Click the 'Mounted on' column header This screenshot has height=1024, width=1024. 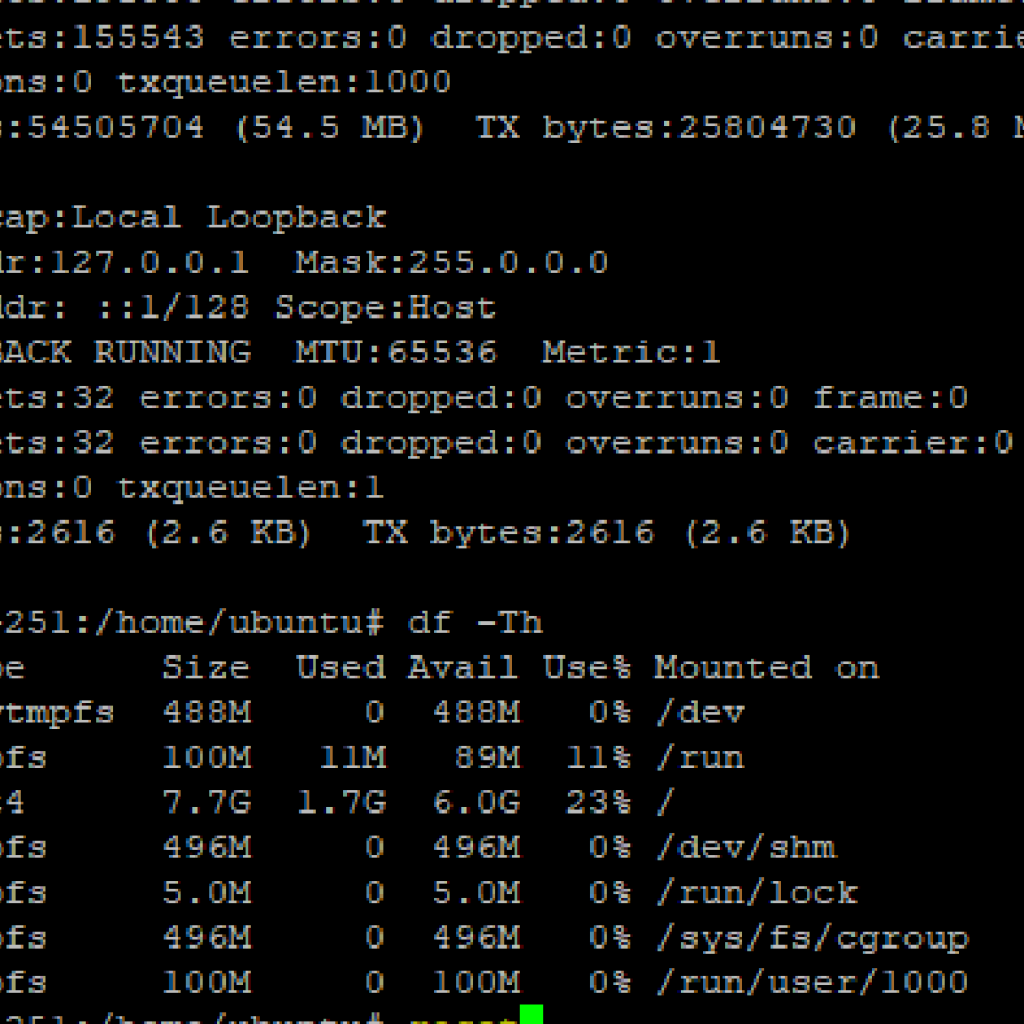(767, 668)
